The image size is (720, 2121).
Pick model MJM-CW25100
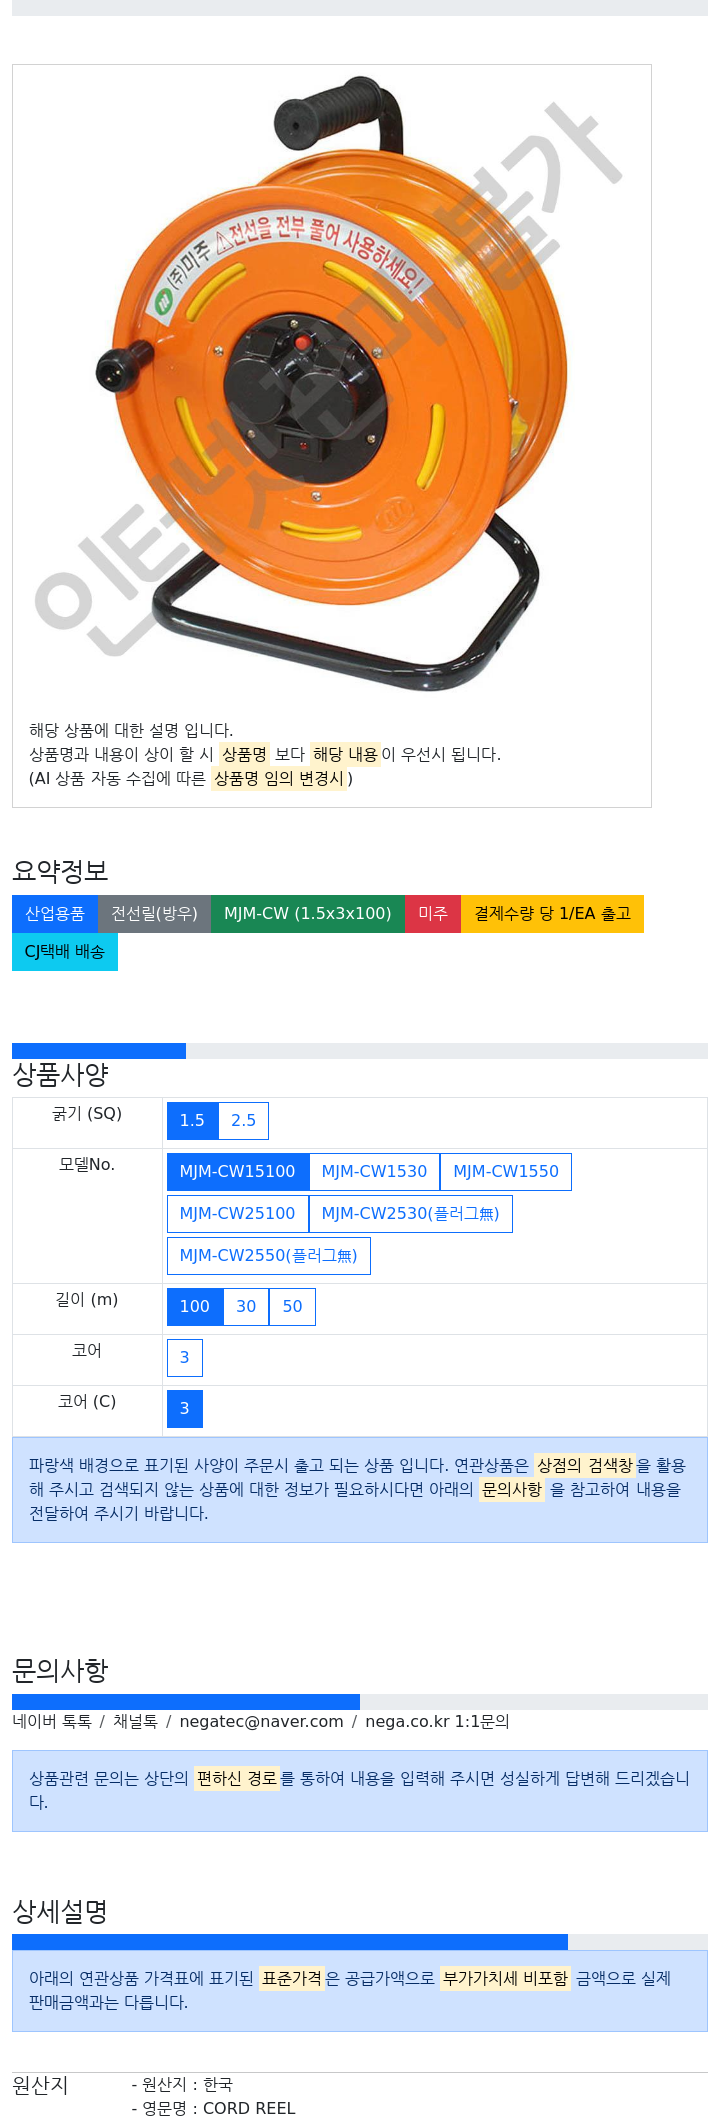(x=238, y=1214)
